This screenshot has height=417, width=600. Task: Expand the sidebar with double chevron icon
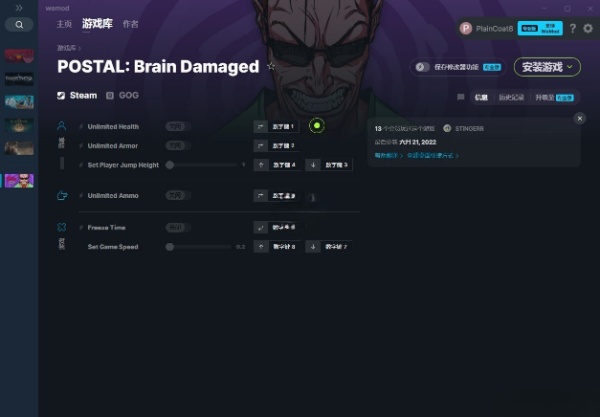(19, 8)
